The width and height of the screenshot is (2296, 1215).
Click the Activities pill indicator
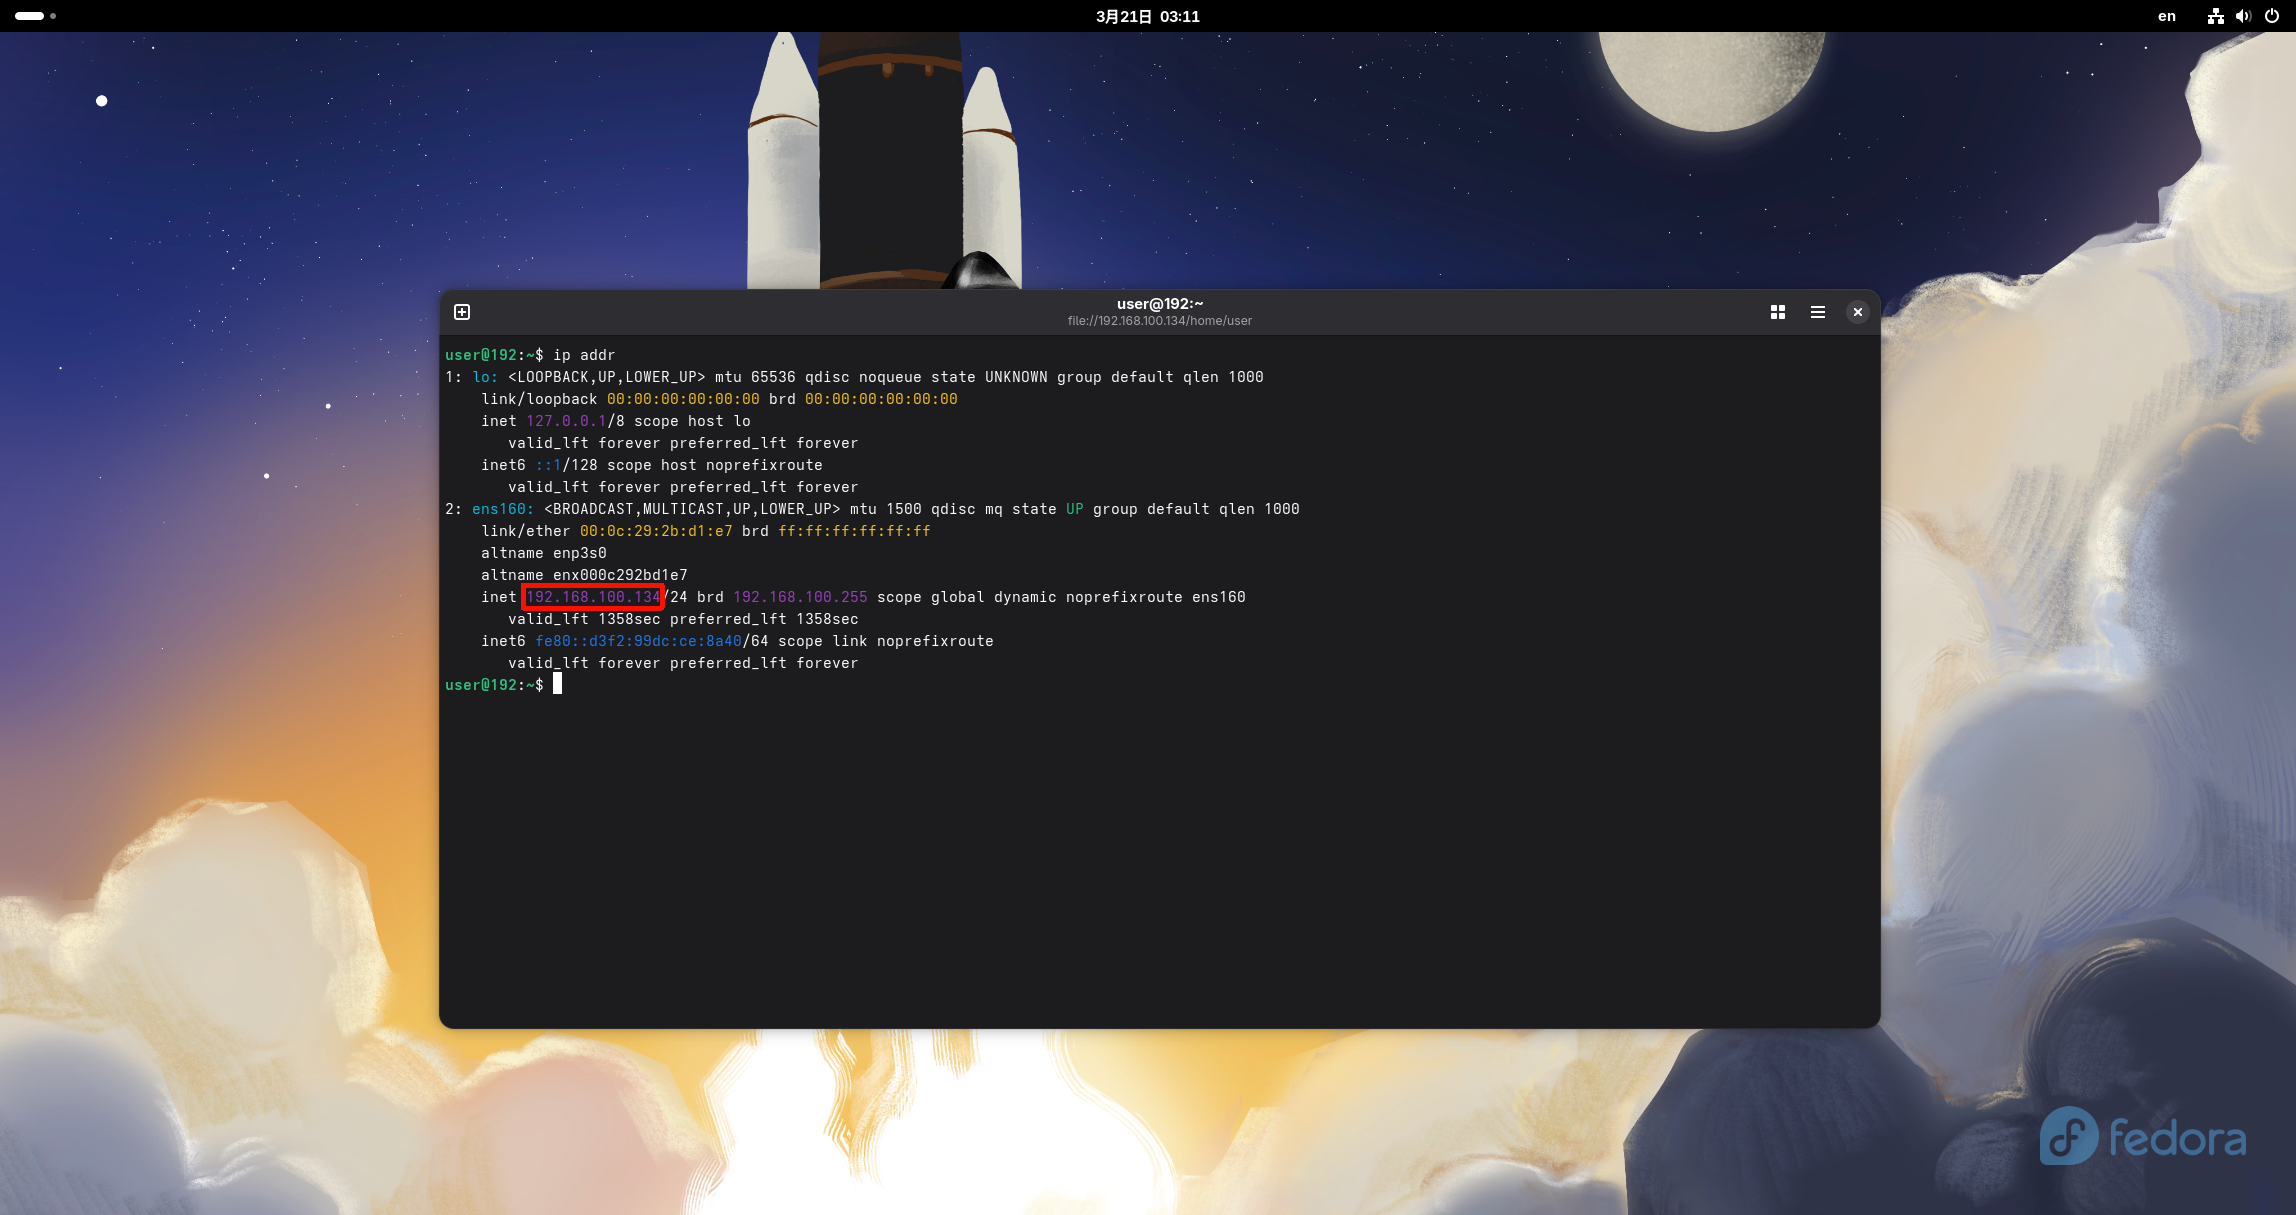tap(29, 16)
